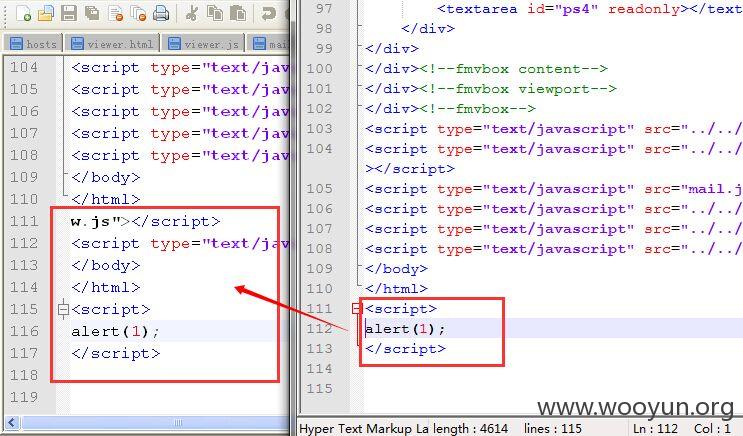Screen dimensions: 743x436
Task: Click line number 97 in right pane
Action: point(324,9)
